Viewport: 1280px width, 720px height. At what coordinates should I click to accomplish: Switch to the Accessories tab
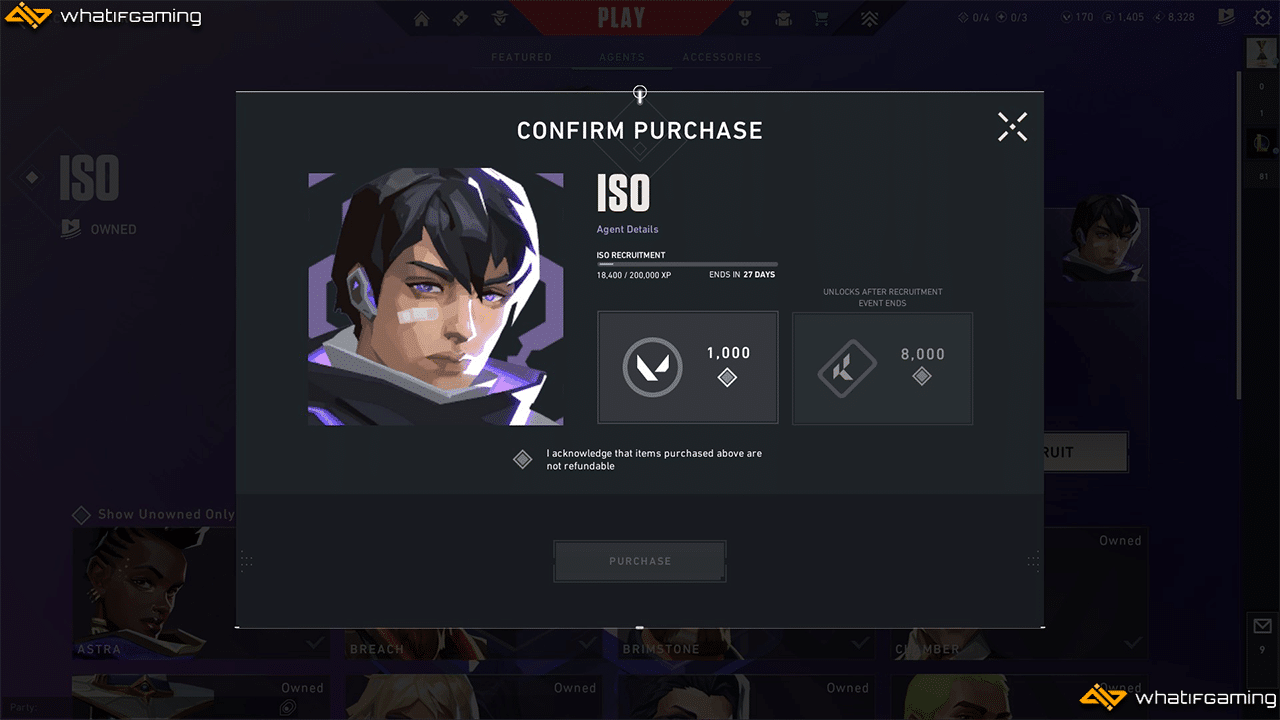[722, 58]
